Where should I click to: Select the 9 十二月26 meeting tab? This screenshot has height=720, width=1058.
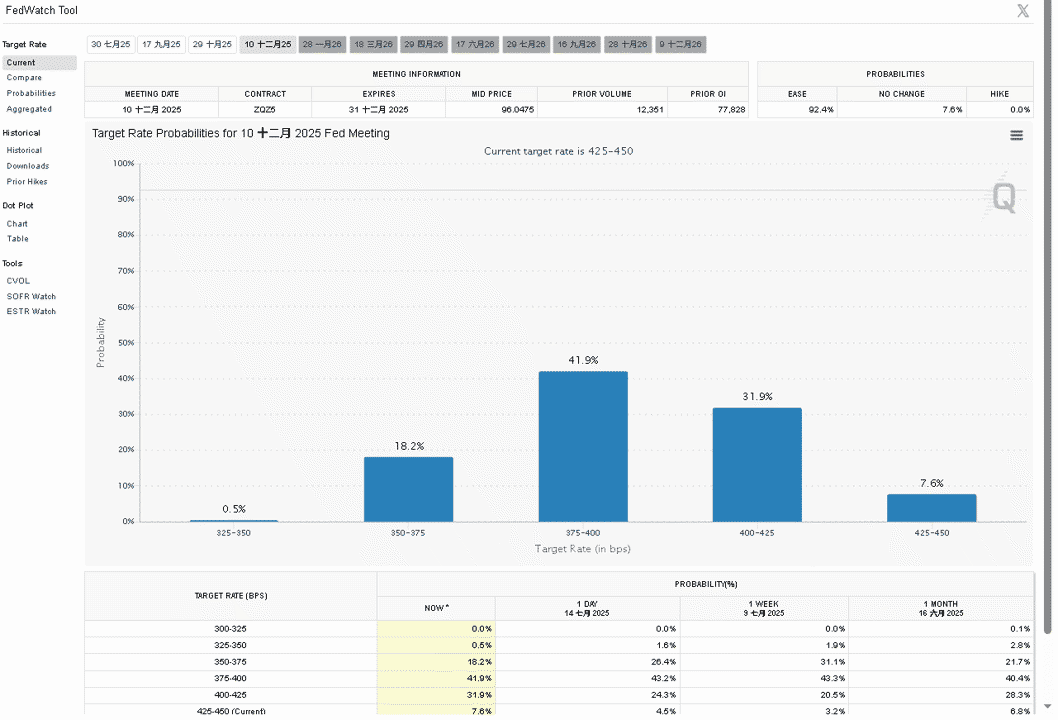pos(680,45)
